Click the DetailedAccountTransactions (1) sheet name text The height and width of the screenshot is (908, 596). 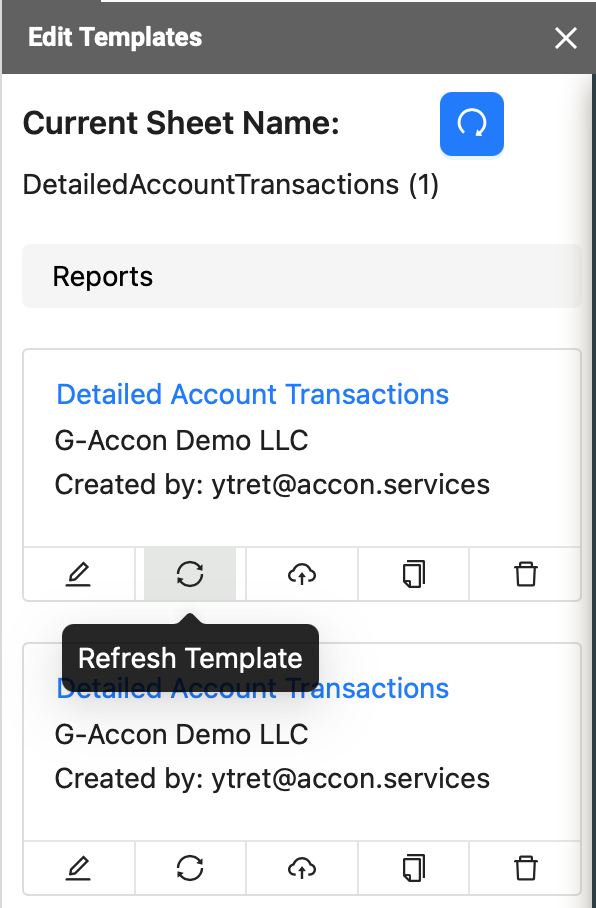pos(231,185)
